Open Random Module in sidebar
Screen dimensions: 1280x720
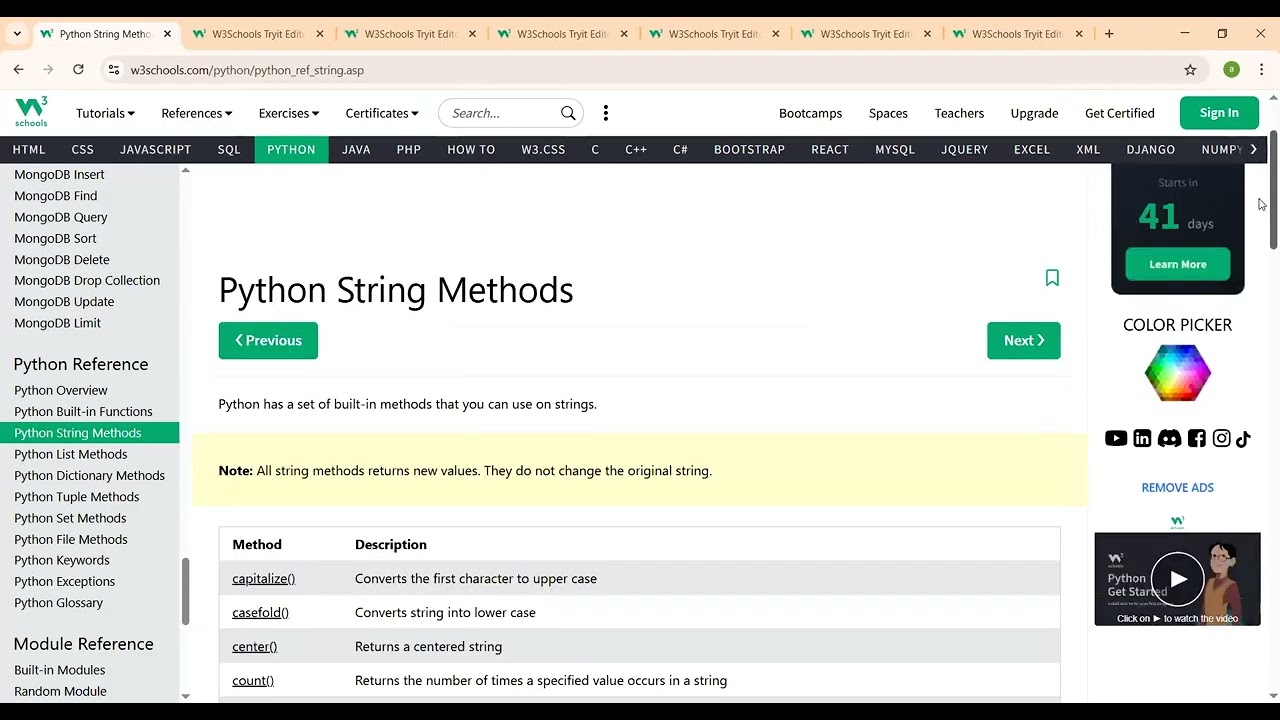[x=60, y=692]
